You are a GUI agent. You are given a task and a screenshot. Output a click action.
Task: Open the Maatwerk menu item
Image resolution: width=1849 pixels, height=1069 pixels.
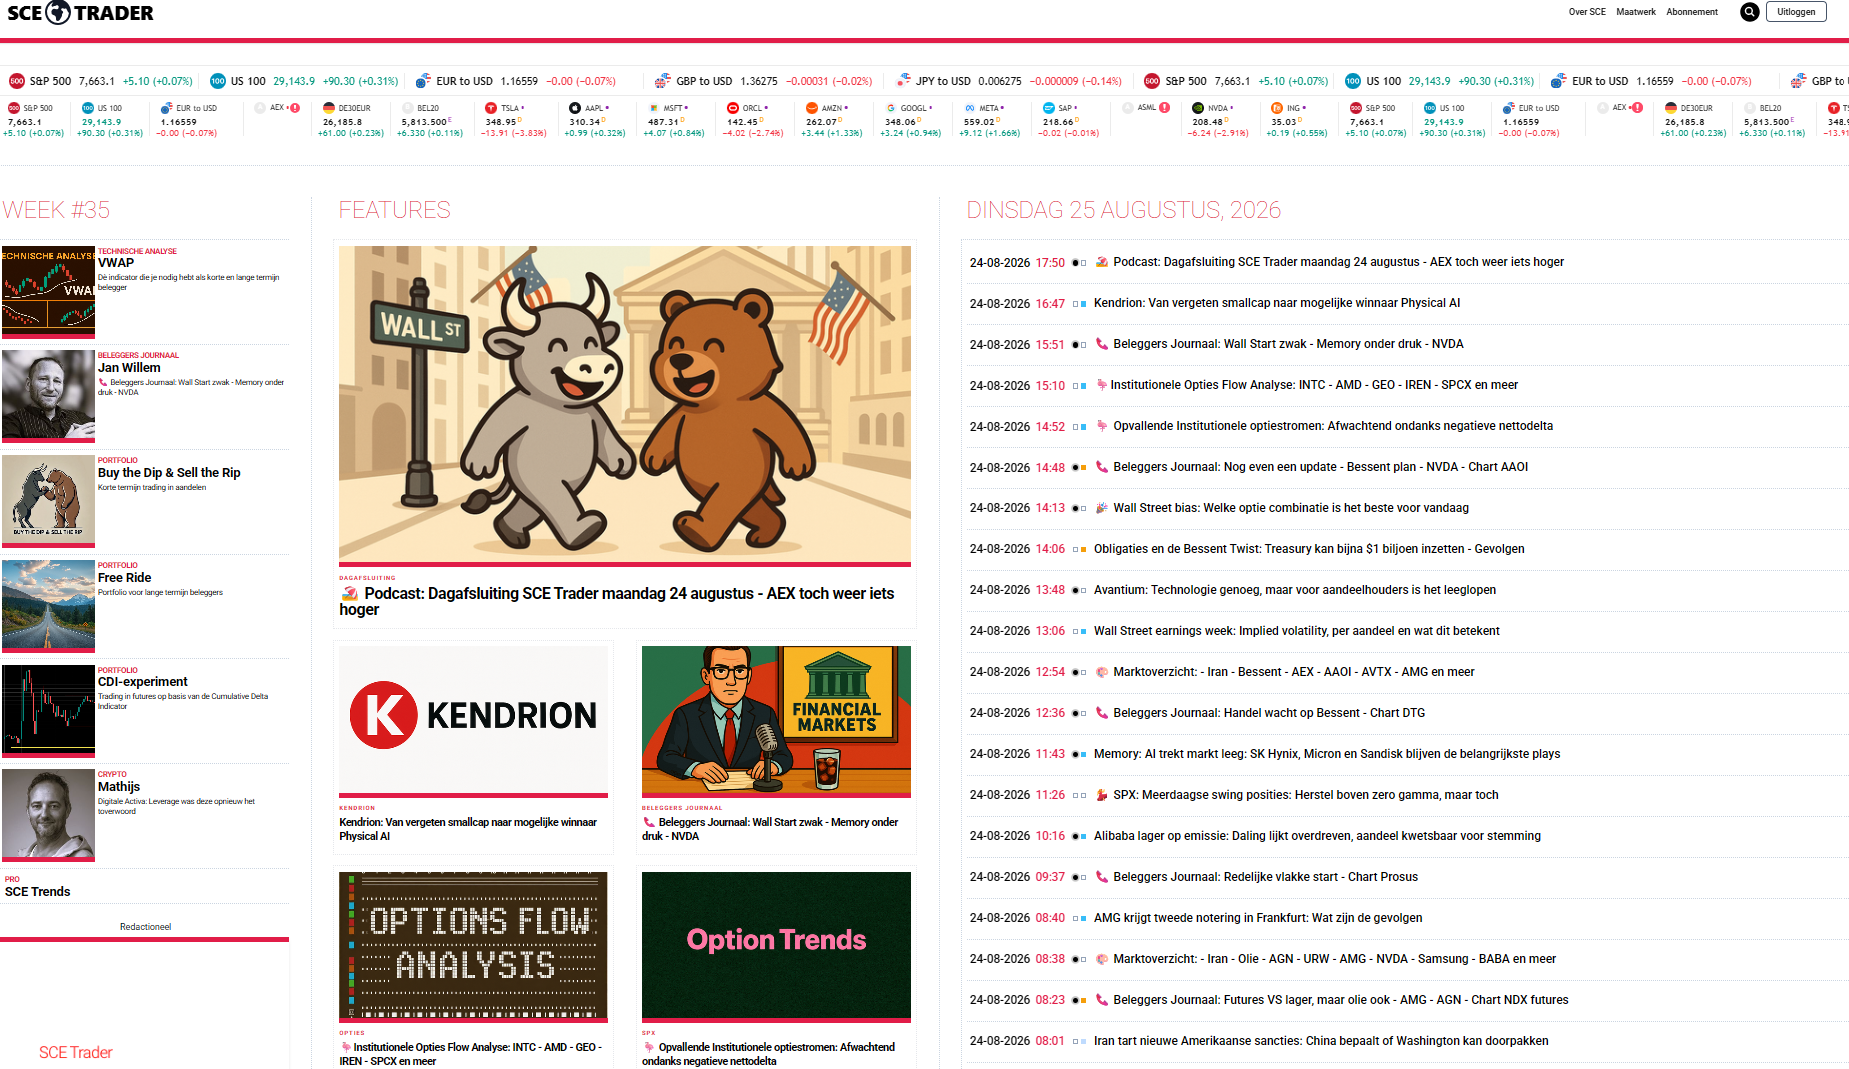click(1636, 12)
